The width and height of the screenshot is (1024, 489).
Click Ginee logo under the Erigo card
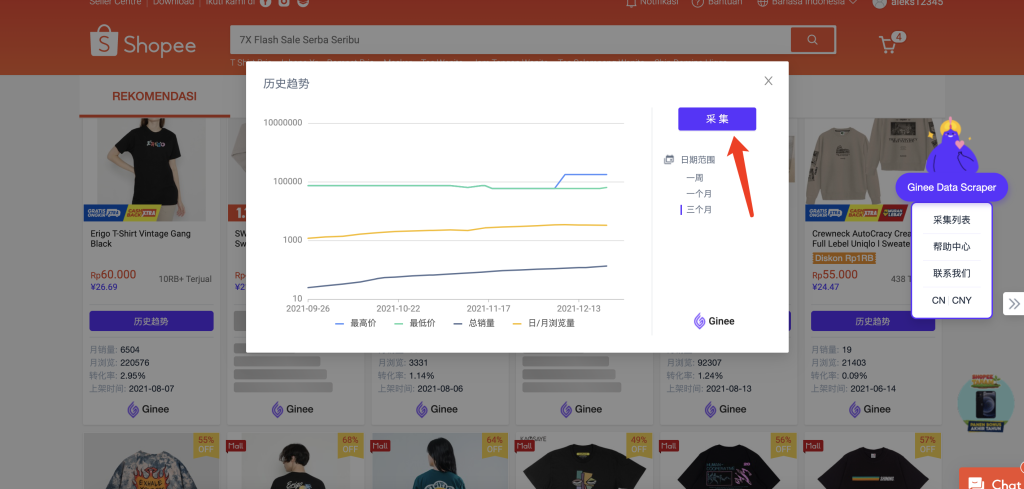pos(148,409)
